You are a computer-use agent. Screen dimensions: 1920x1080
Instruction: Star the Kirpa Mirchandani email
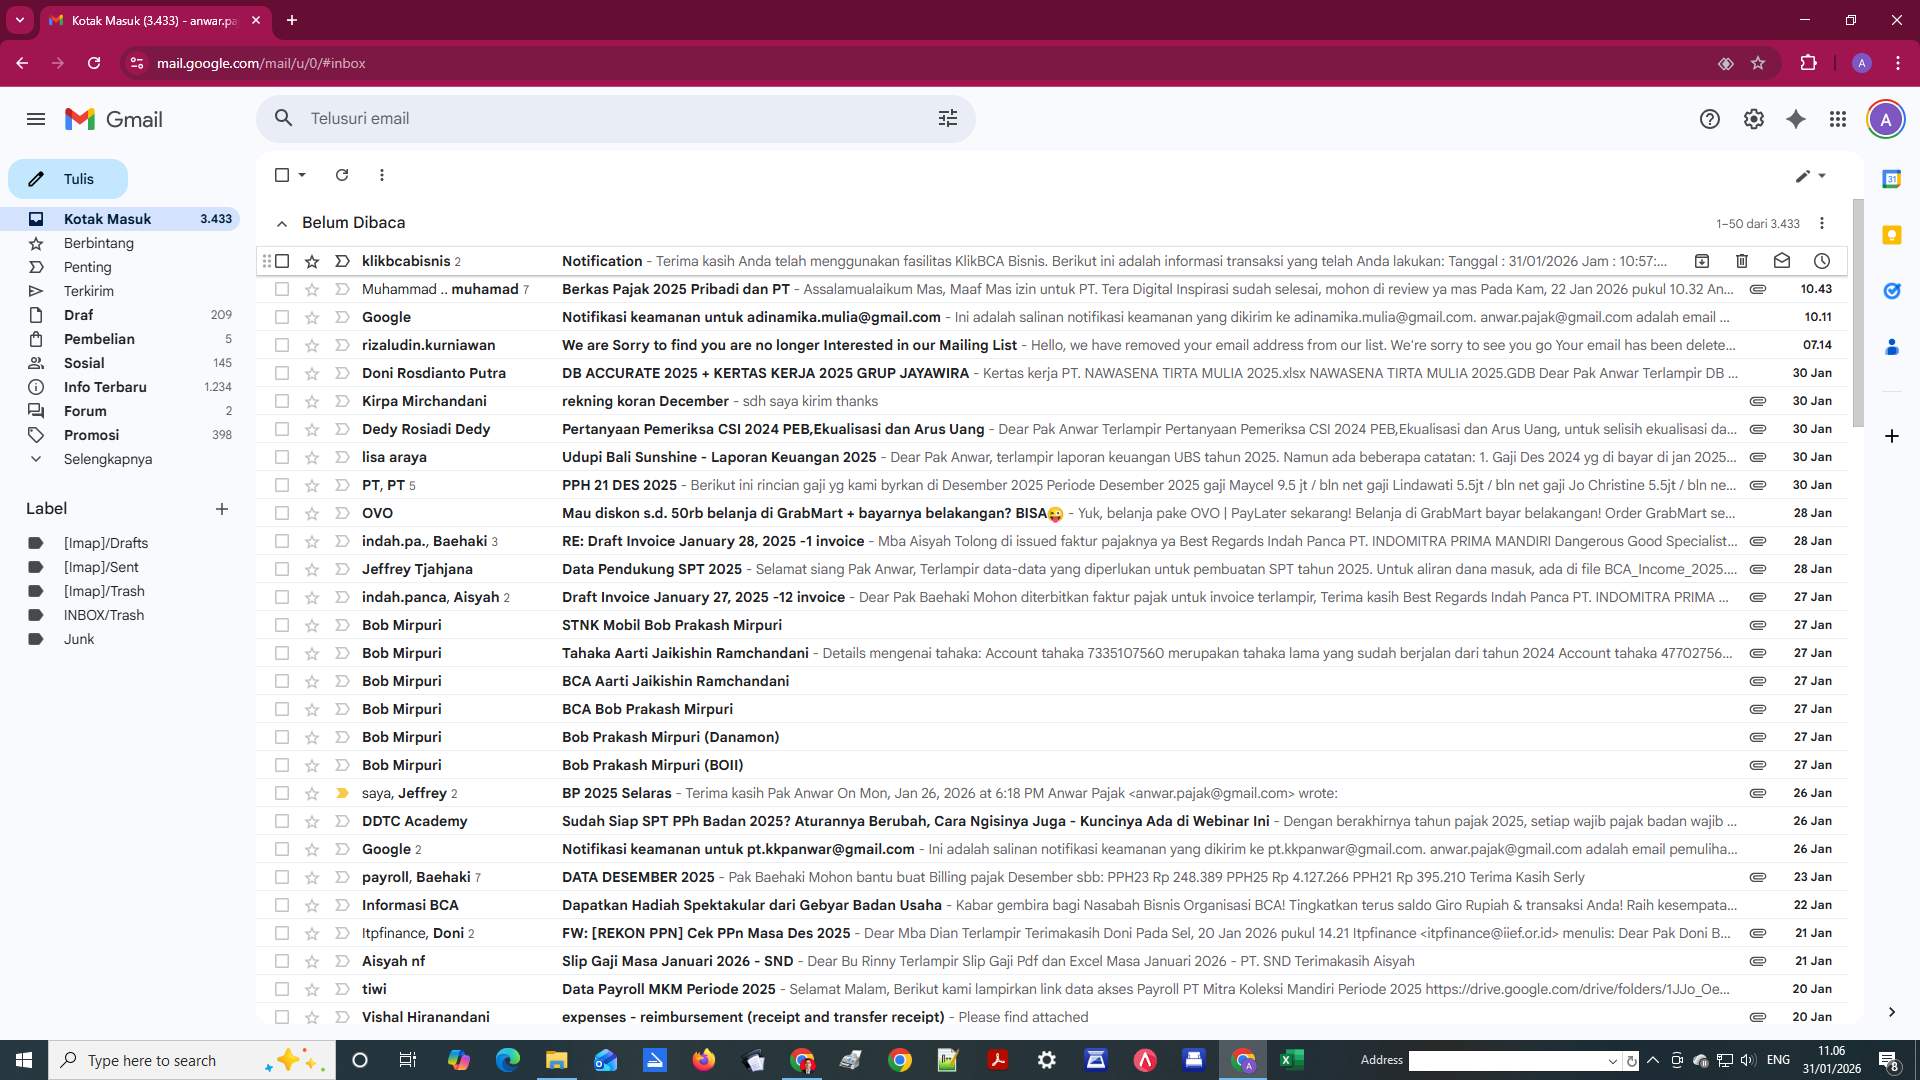click(x=312, y=401)
